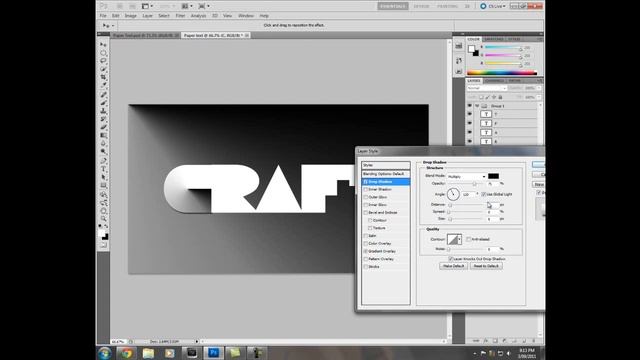Enable the Color Overlay checkbox
This screenshot has width=640, height=360.
tap(366, 244)
